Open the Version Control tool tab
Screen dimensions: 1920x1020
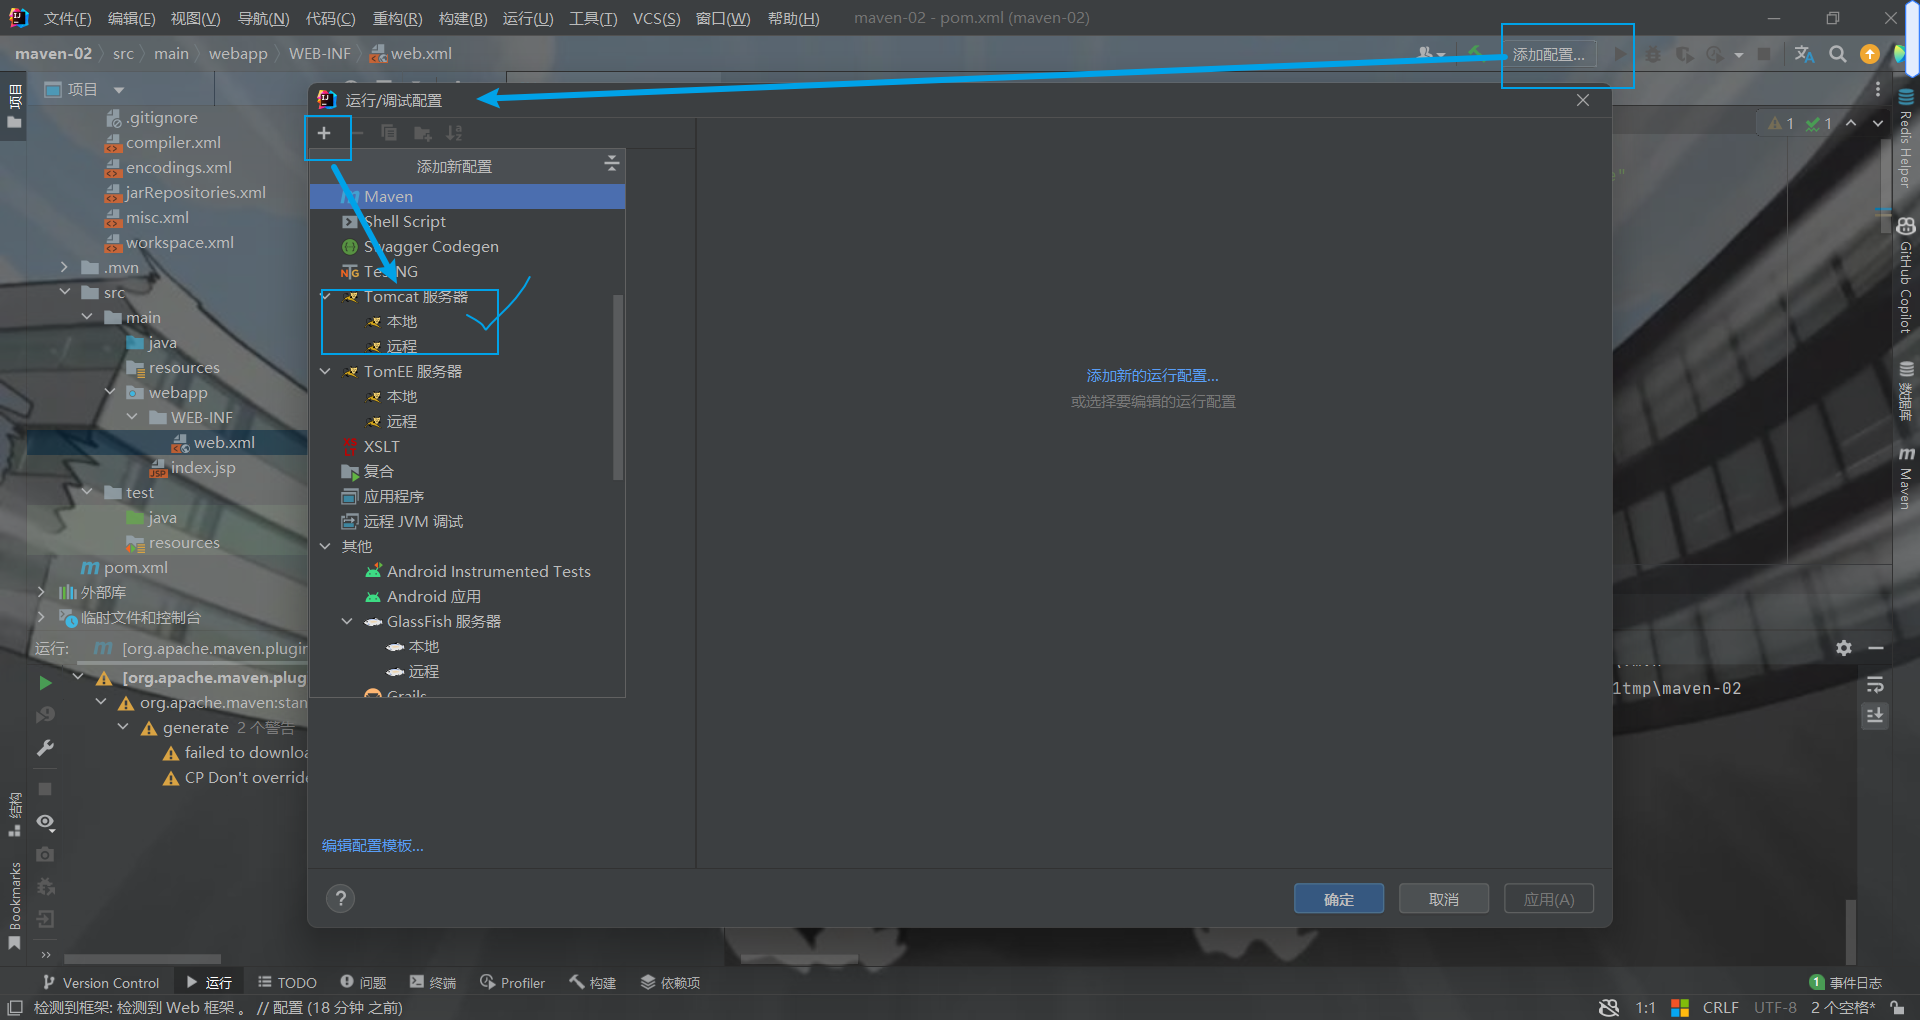tap(100, 983)
